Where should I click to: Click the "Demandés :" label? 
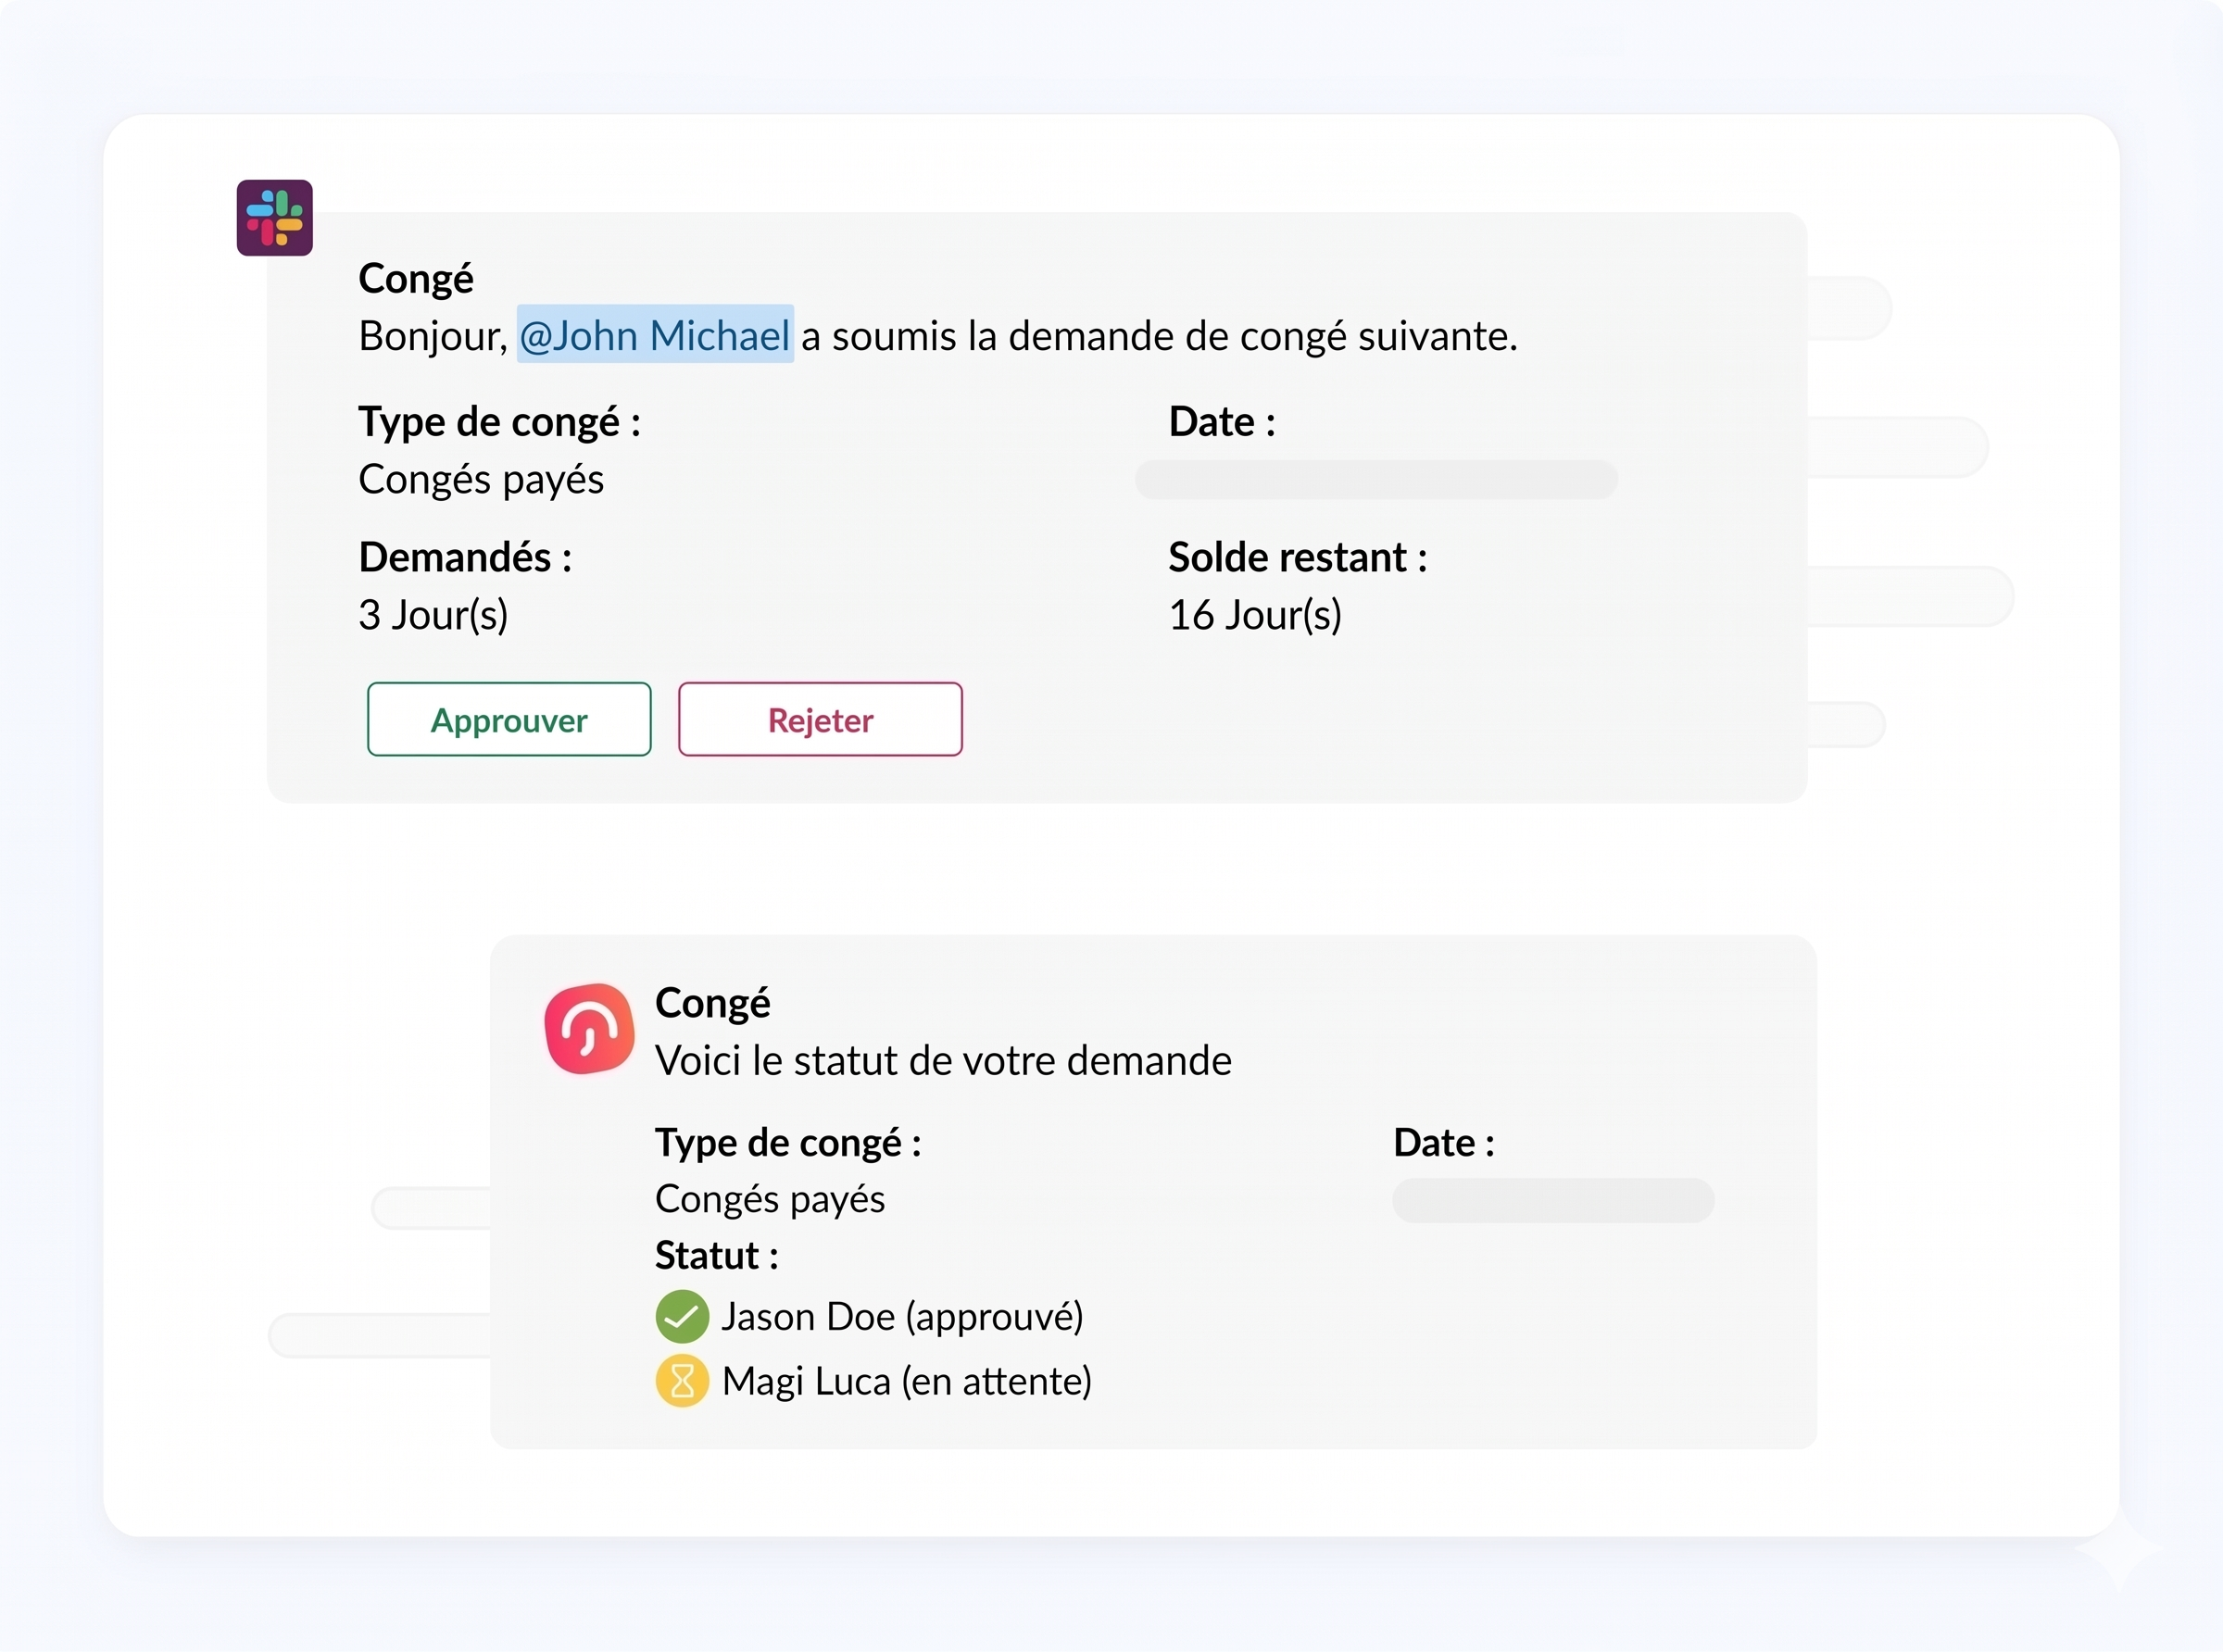pos(465,557)
